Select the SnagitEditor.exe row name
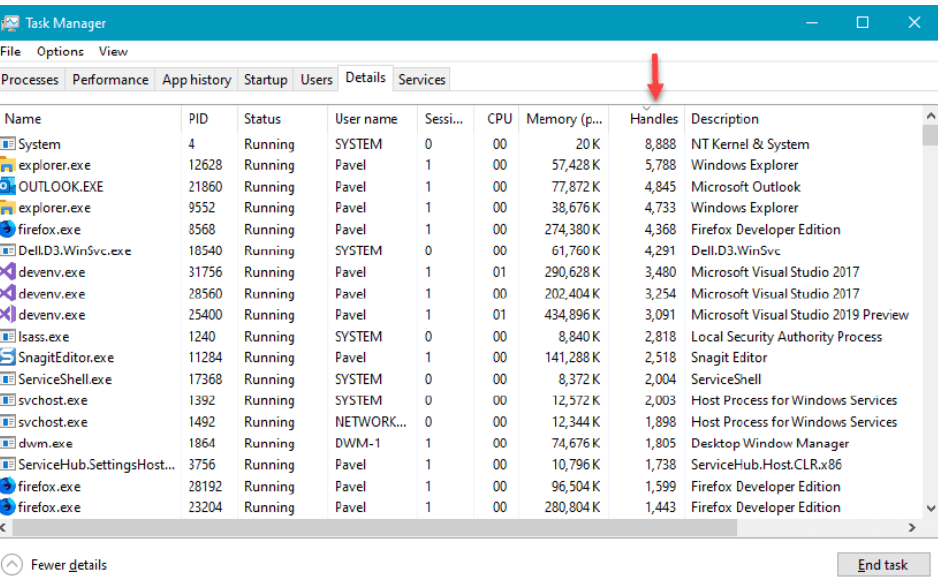This screenshot has height=584, width=938. click(66, 358)
